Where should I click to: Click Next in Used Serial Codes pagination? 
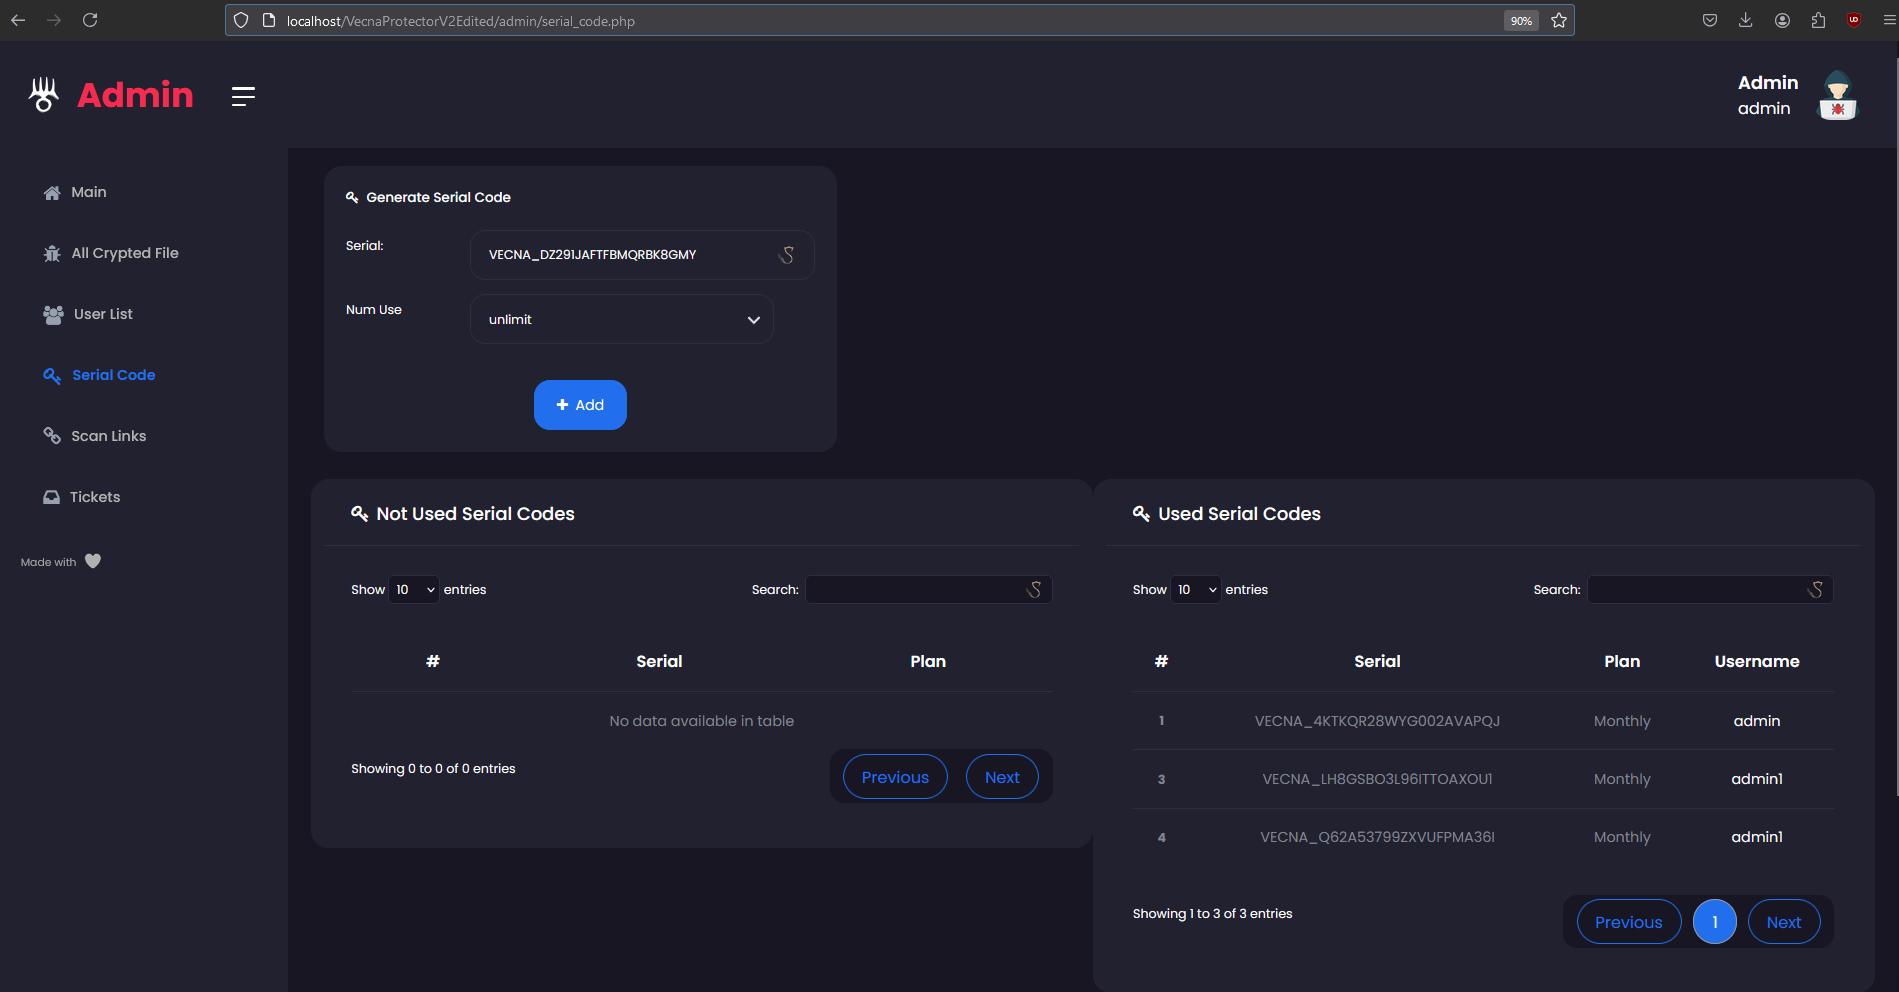point(1784,922)
